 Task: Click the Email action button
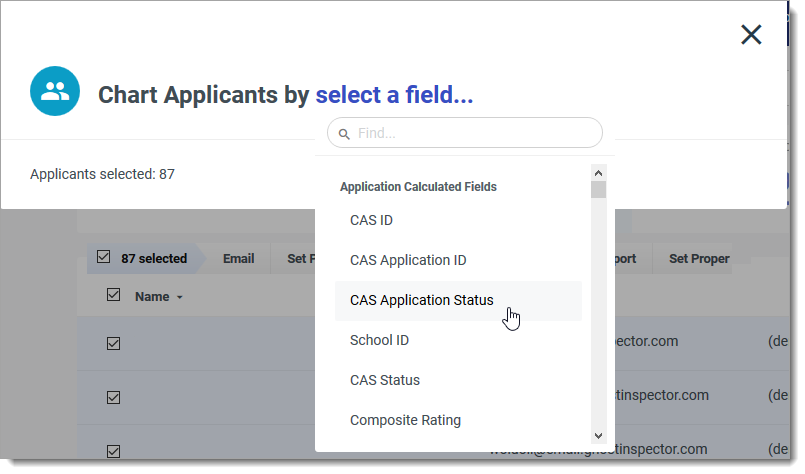pos(238,259)
